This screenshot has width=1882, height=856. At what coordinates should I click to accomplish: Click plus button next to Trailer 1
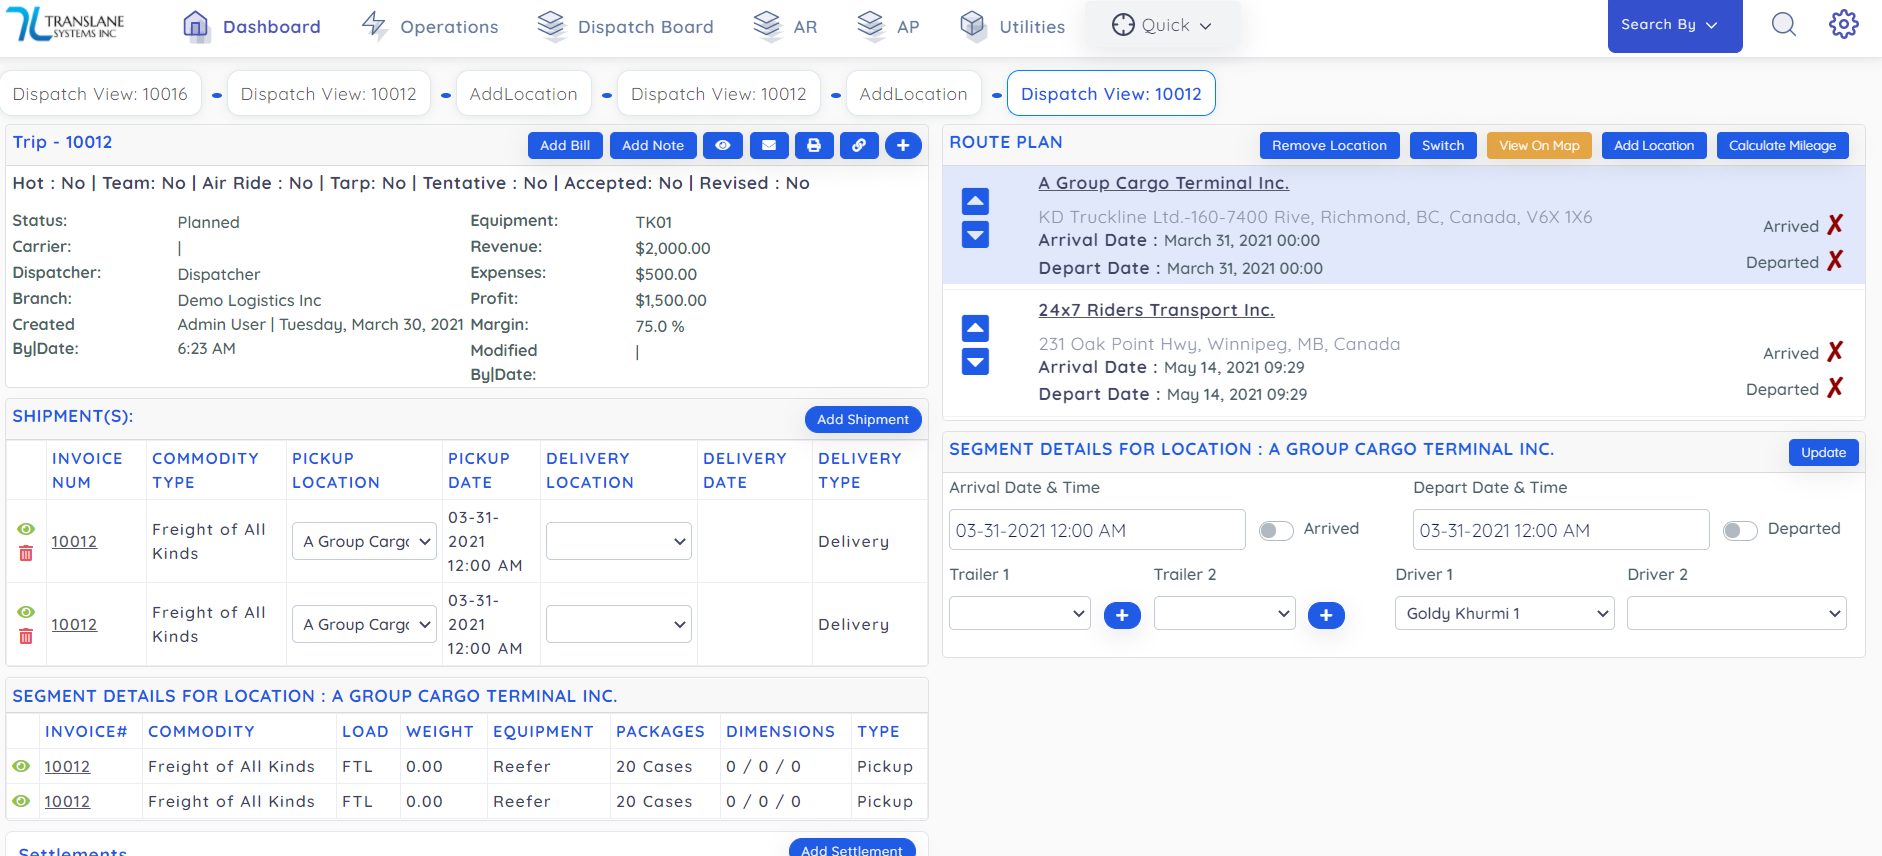tap(1121, 615)
